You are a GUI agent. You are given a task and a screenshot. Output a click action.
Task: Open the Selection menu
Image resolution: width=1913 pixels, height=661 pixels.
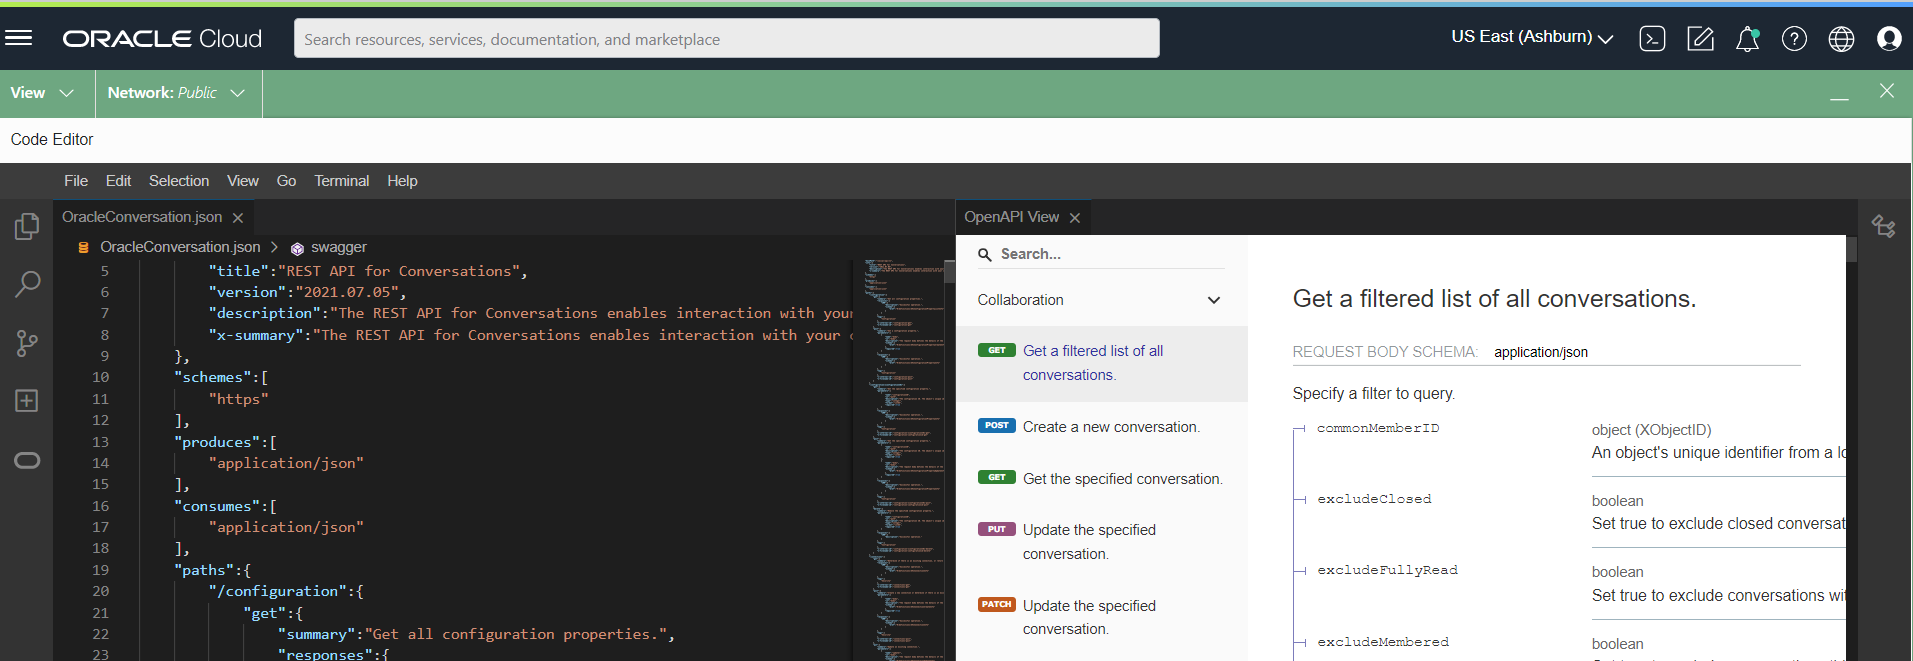[179, 181]
